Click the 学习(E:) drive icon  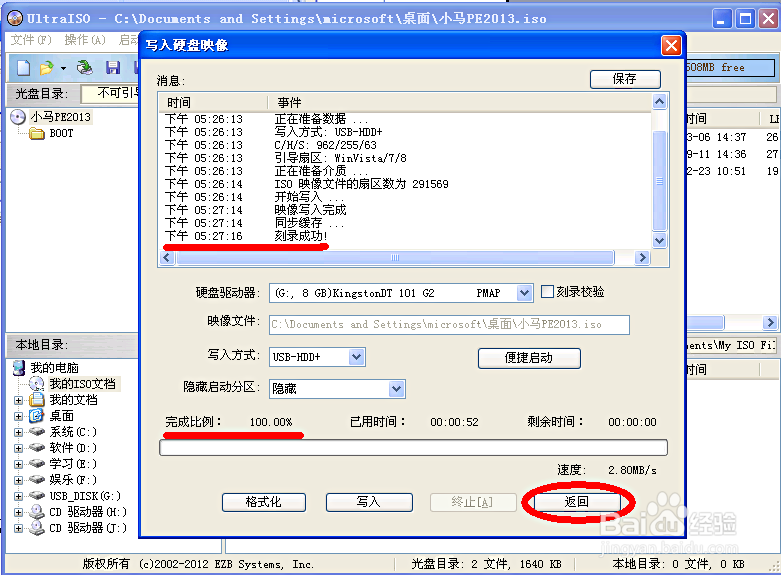(37, 463)
